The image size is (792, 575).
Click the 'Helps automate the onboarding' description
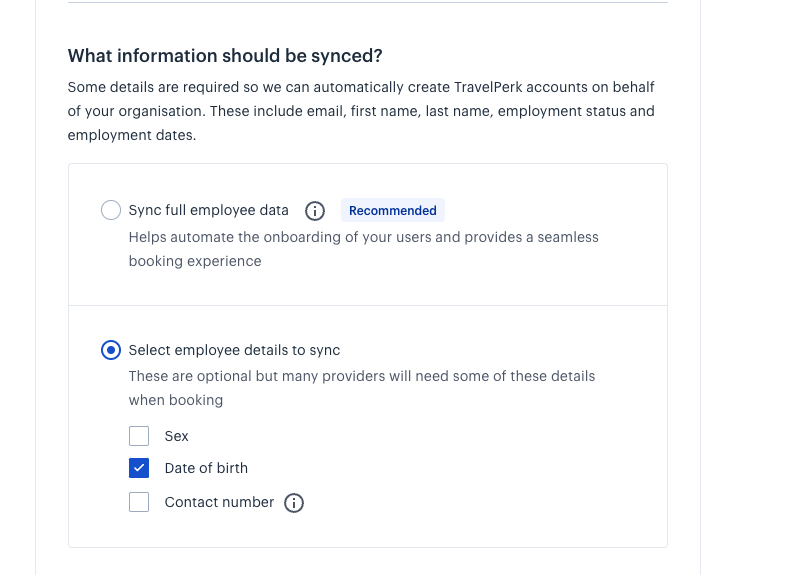(364, 249)
